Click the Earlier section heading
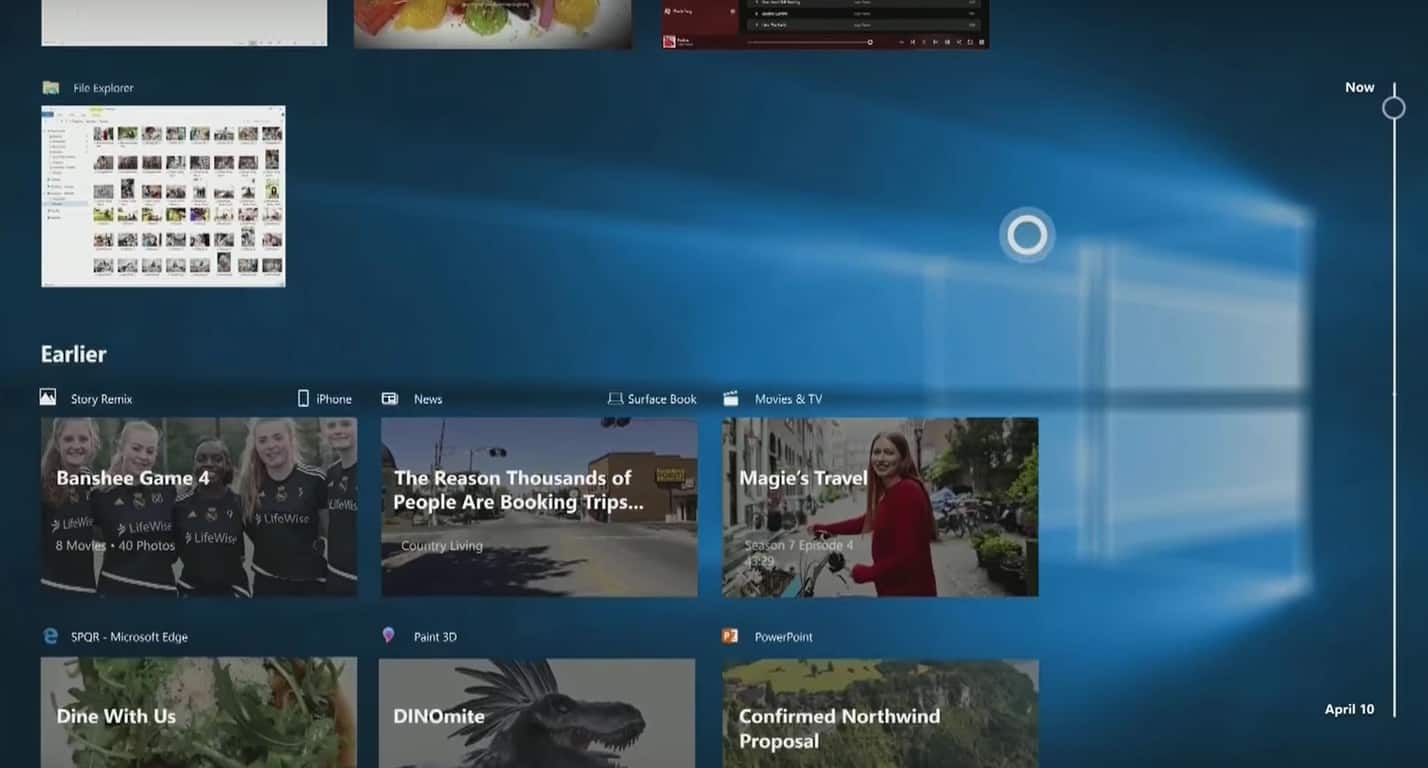Viewport: 1428px width, 768px height. pyautogui.click(x=73, y=354)
